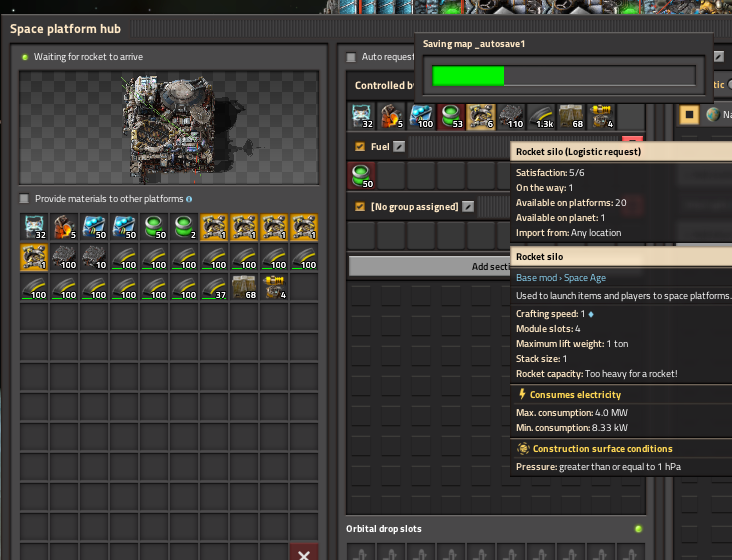Click the 'Space platform hub' window title
The width and height of the screenshot is (732, 560).
(65, 29)
